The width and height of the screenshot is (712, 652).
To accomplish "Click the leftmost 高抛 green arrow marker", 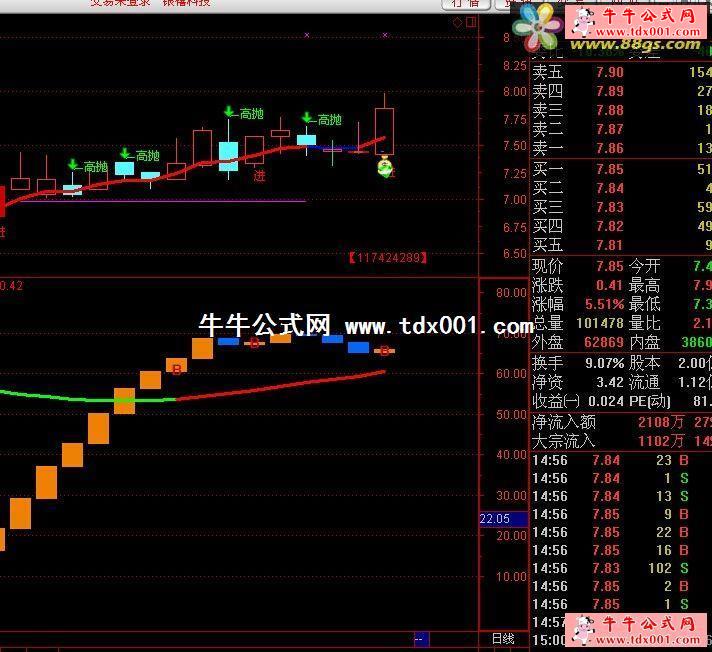I will (73, 165).
